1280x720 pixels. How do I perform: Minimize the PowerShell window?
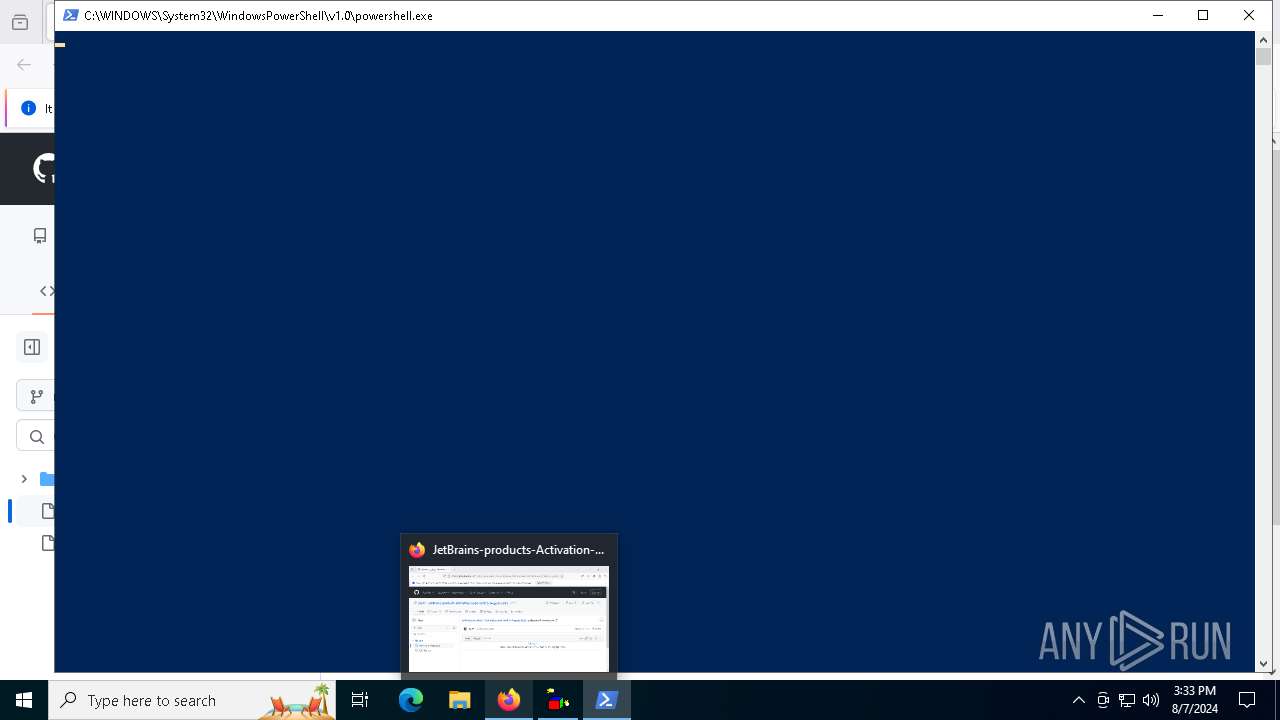tap(1158, 15)
